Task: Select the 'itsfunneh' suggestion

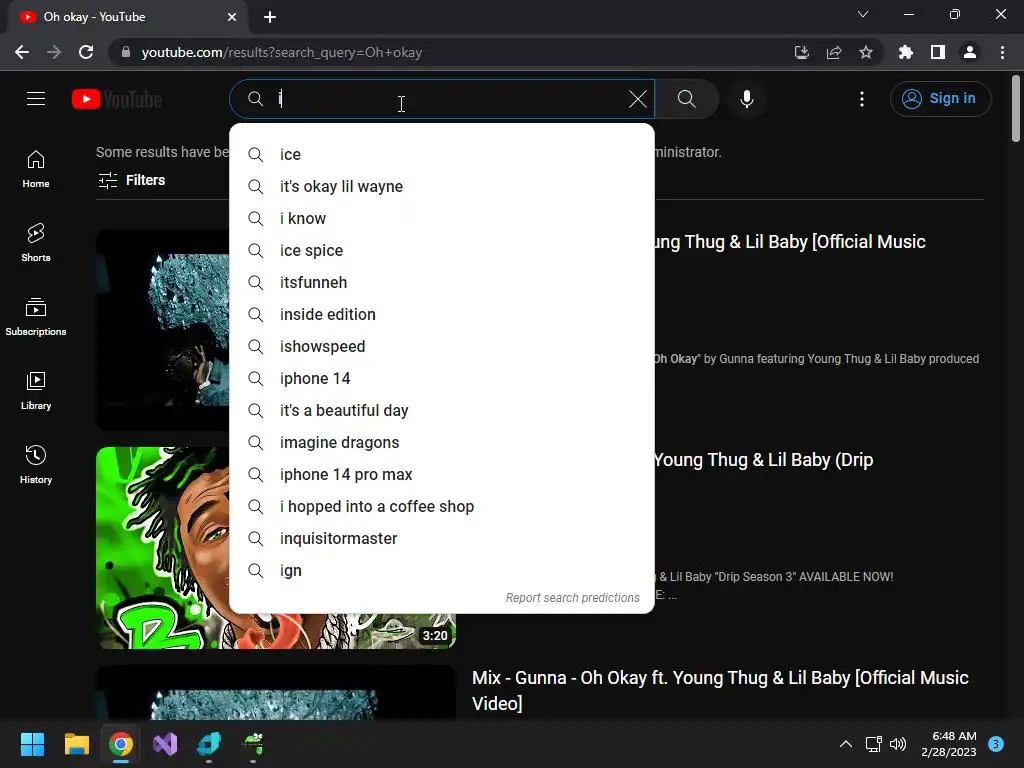Action: 442,283
